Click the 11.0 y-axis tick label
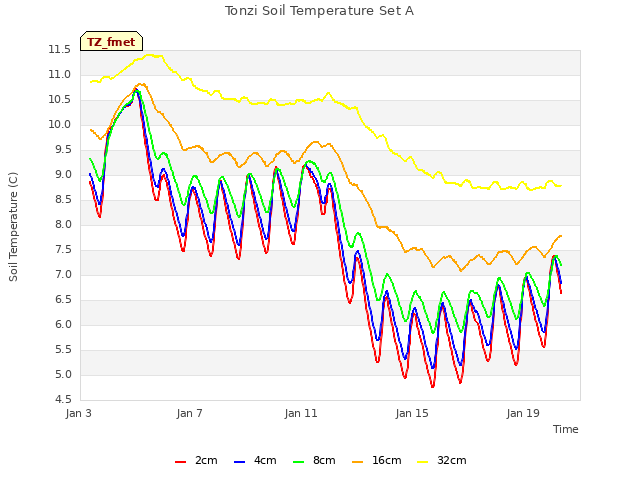Screen dimensions: 640x480 click(x=60, y=75)
